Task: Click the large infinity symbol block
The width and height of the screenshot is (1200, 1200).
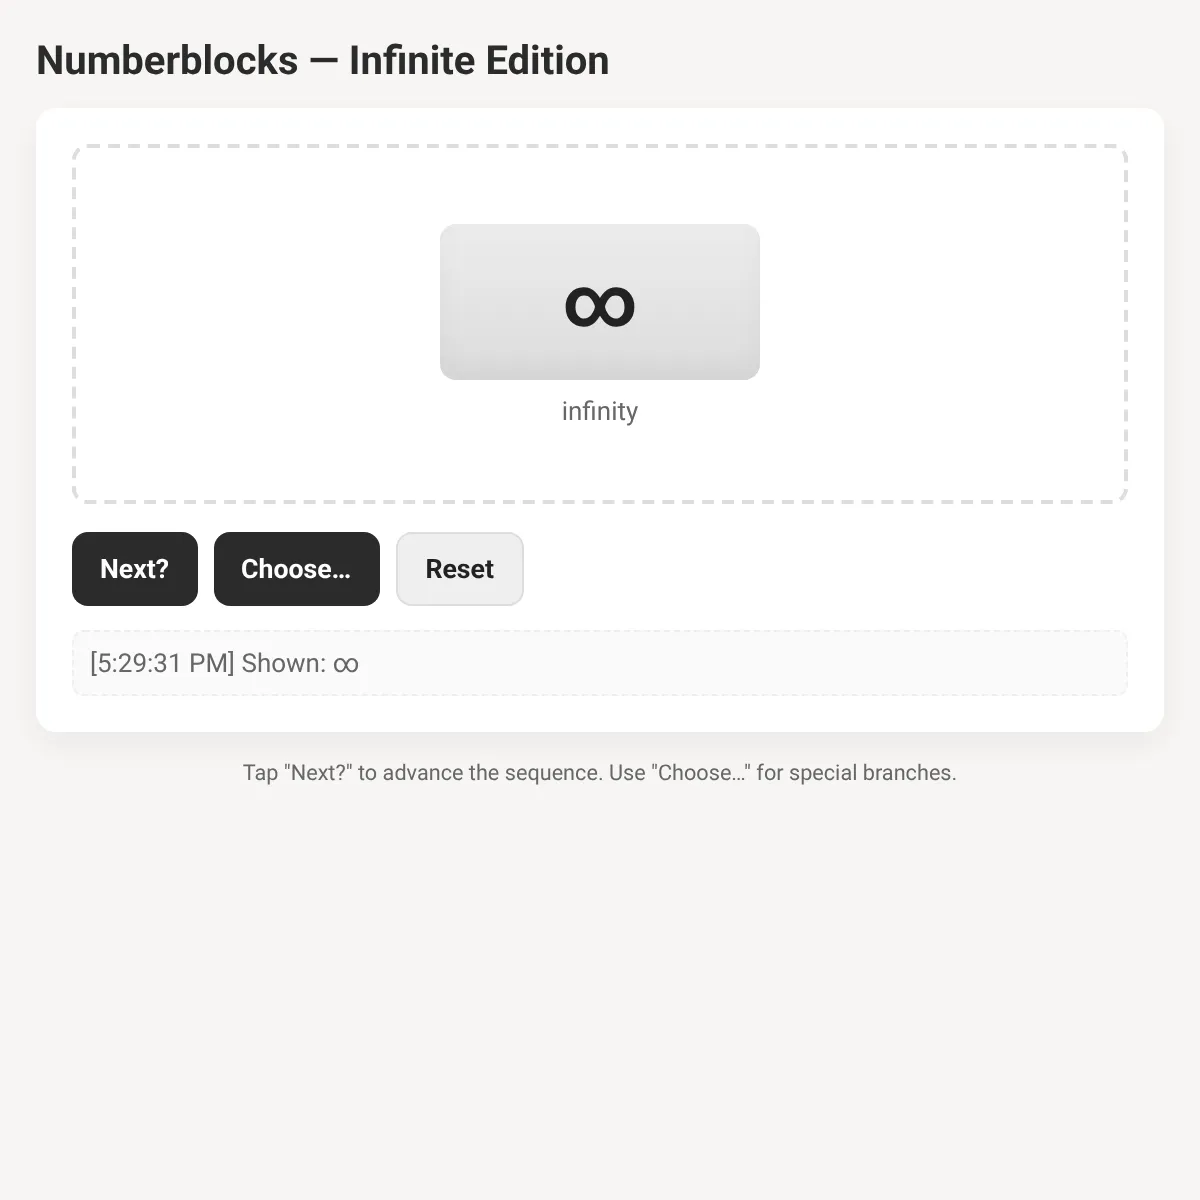Action: (600, 302)
